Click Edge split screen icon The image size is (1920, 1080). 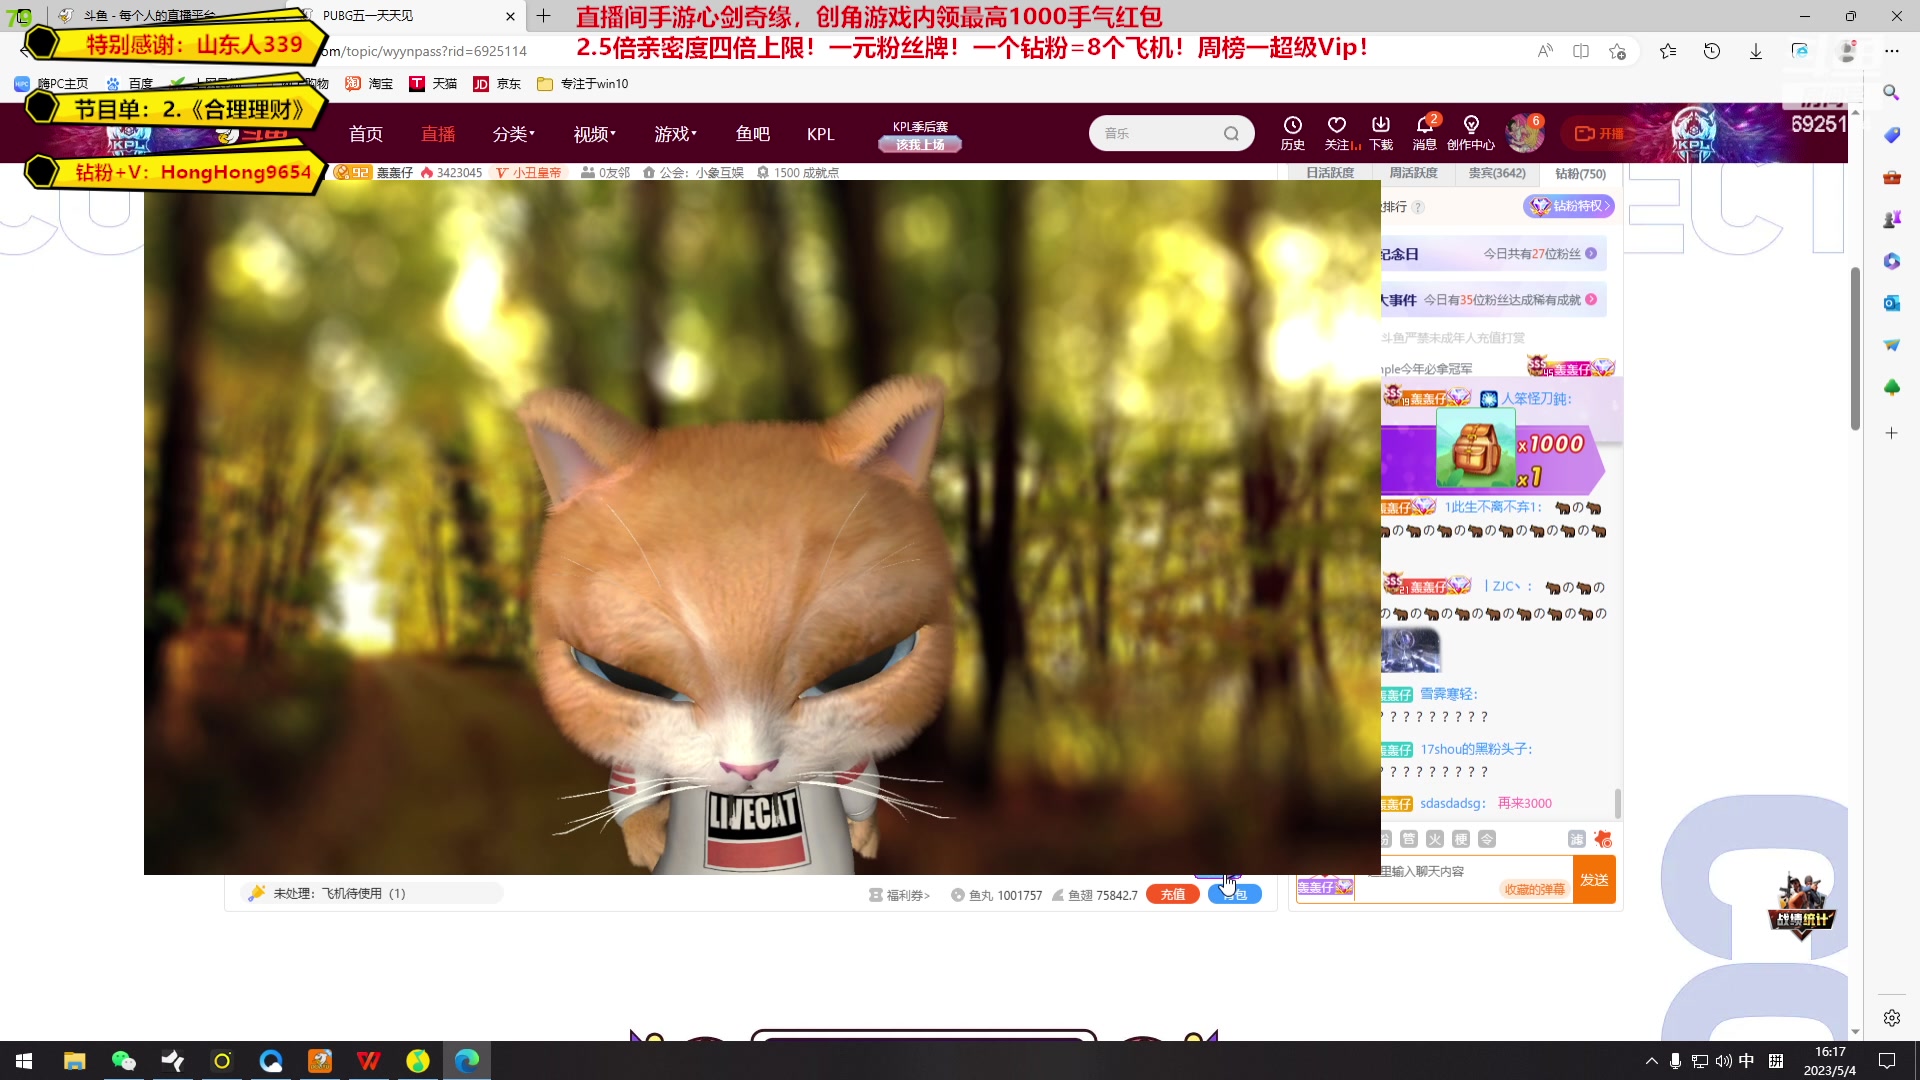1581,51
